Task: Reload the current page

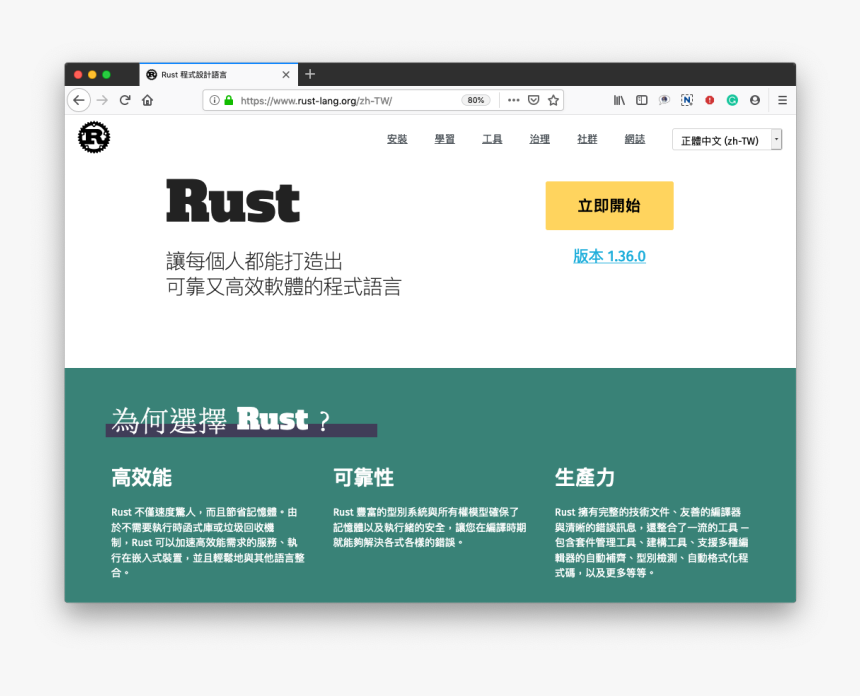Action: click(x=125, y=100)
